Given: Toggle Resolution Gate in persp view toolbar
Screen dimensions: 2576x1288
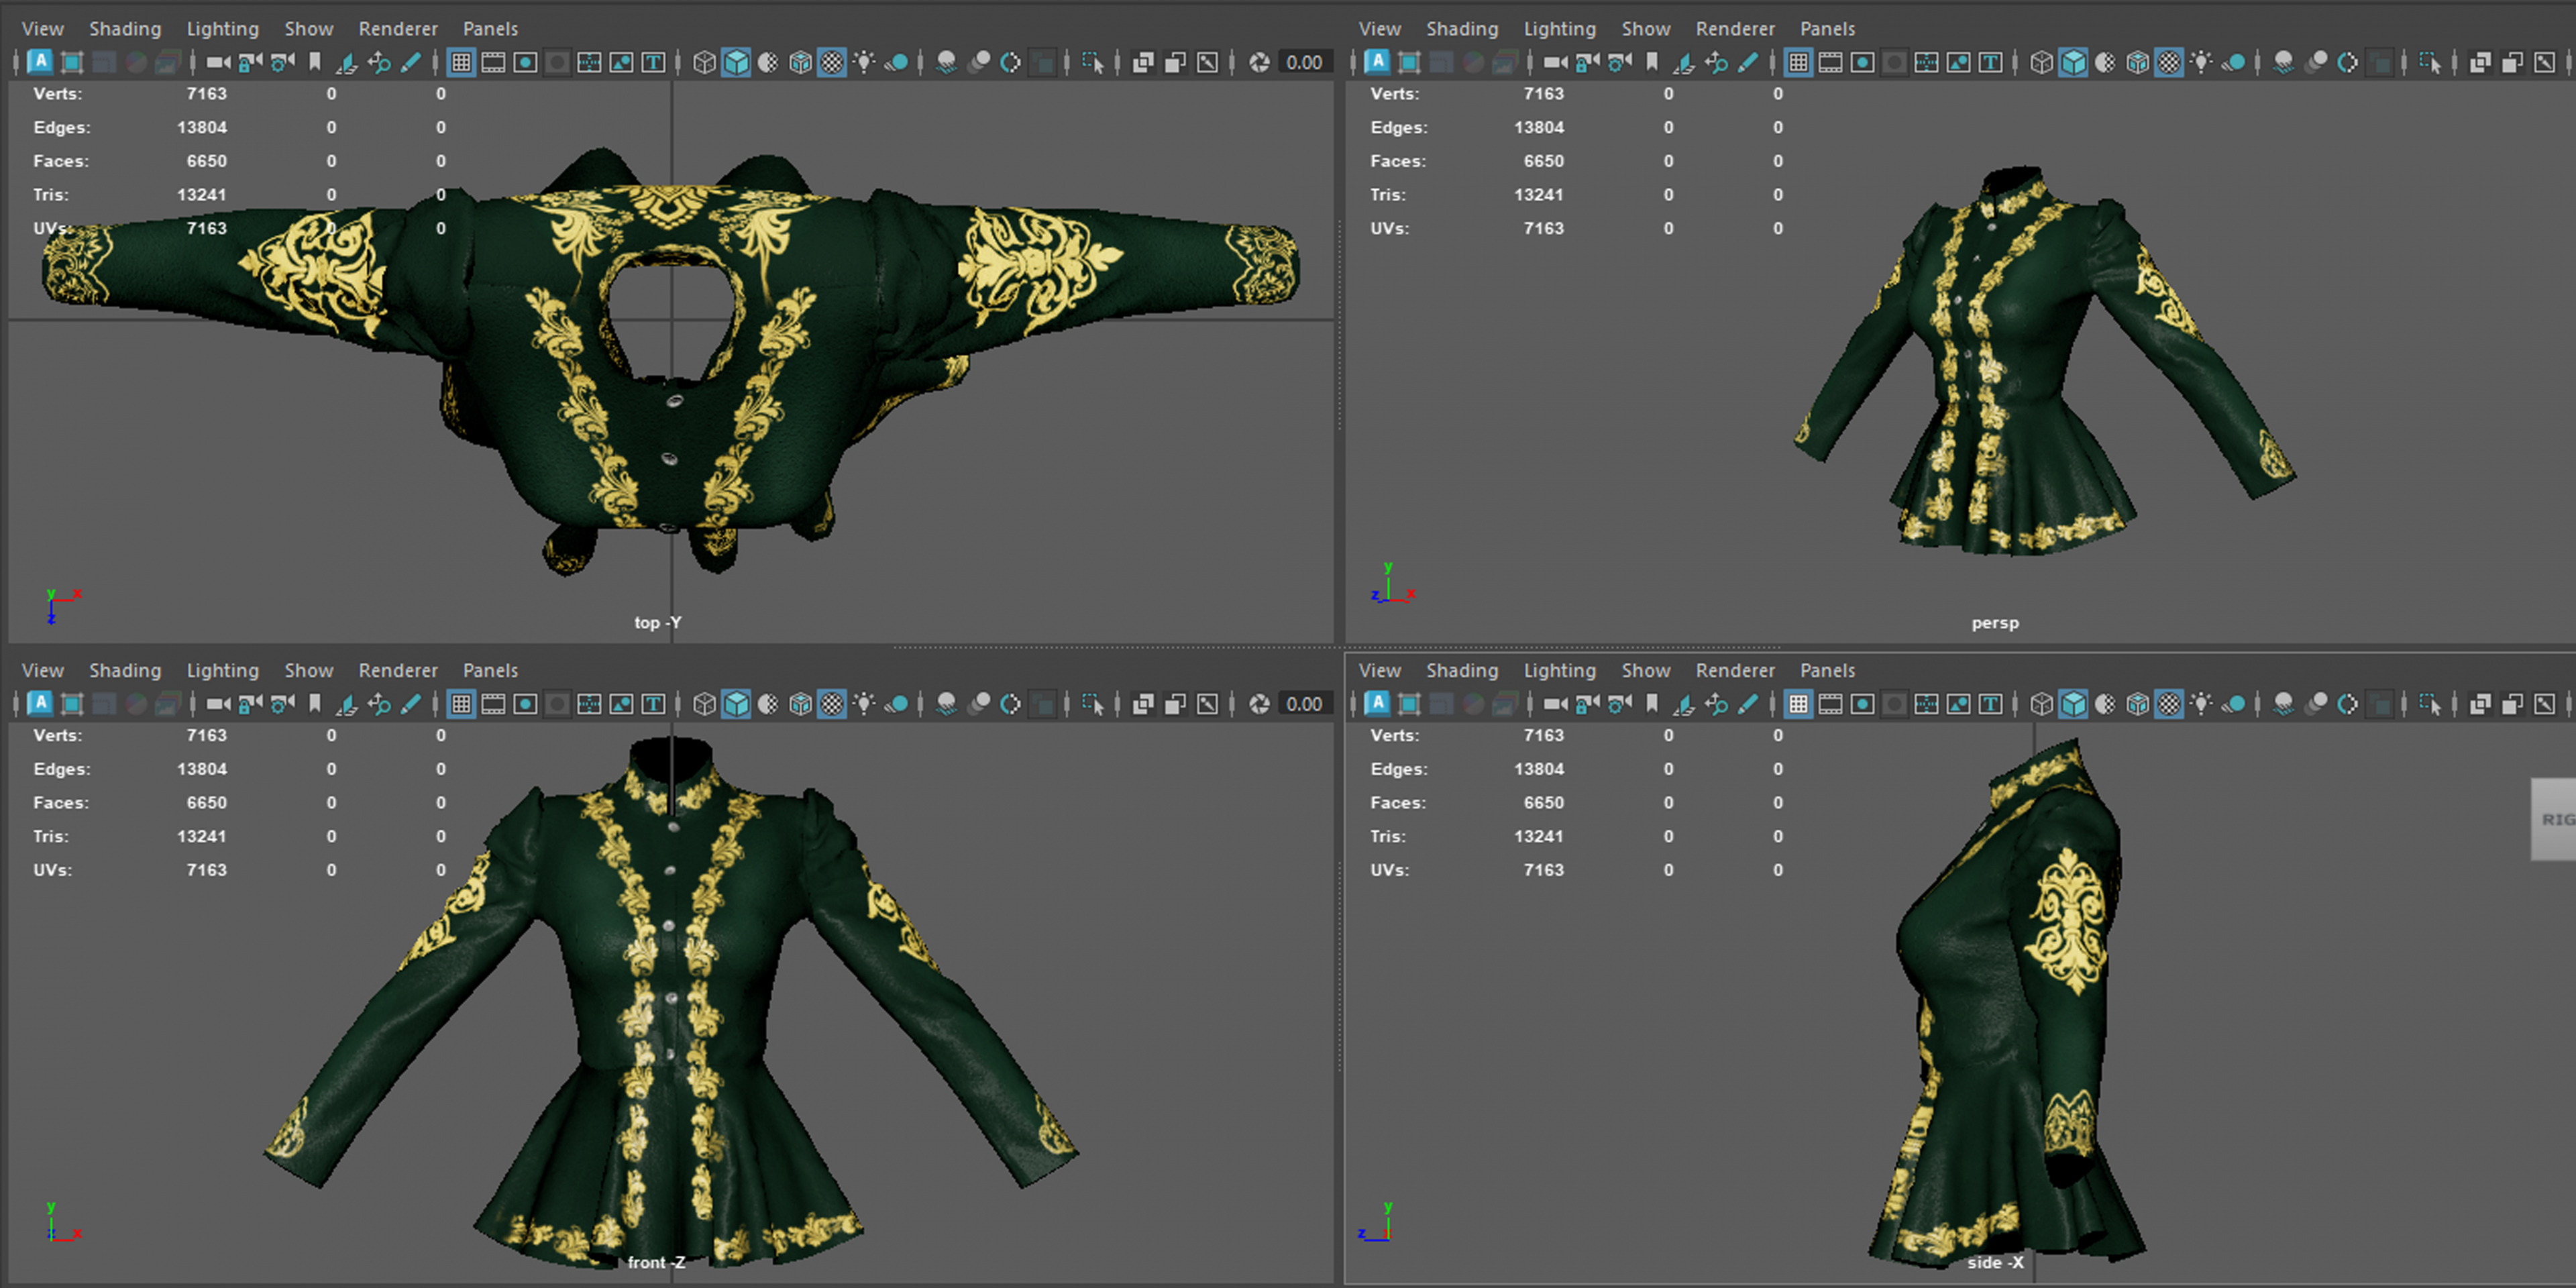Looking at the screenshot, I should [x=1862, y=62].
